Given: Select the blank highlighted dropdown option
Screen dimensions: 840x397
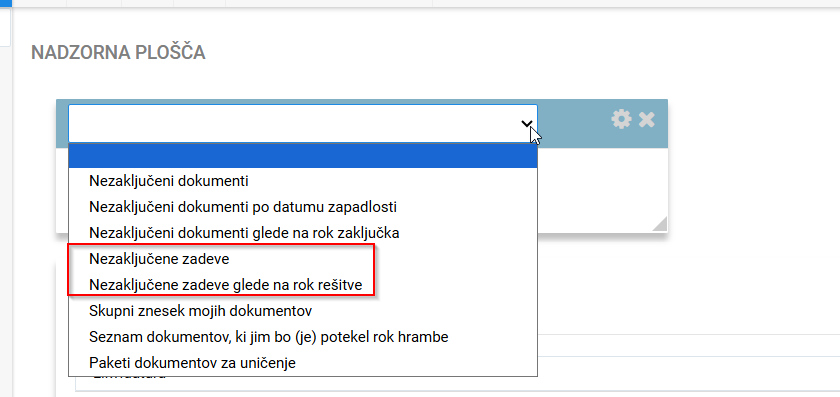Looking at the screenshot, I should tap(303, 155).
